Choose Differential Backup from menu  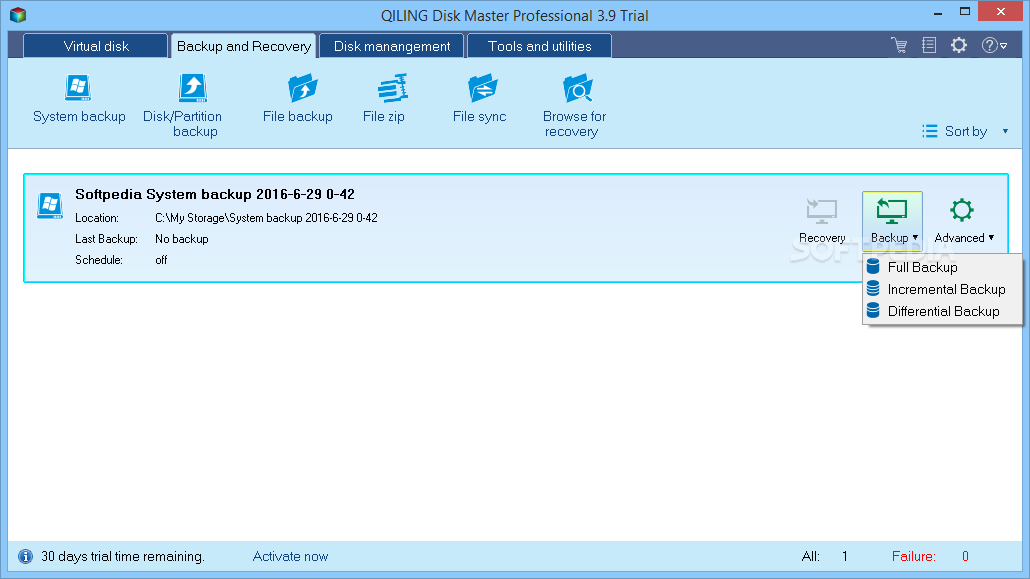[x=943, y=312]
